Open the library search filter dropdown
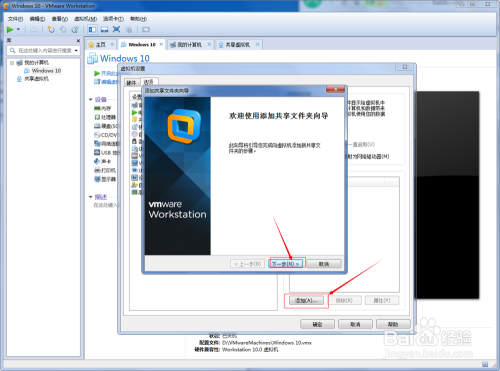The image size is (500, 371). [76, 51]
